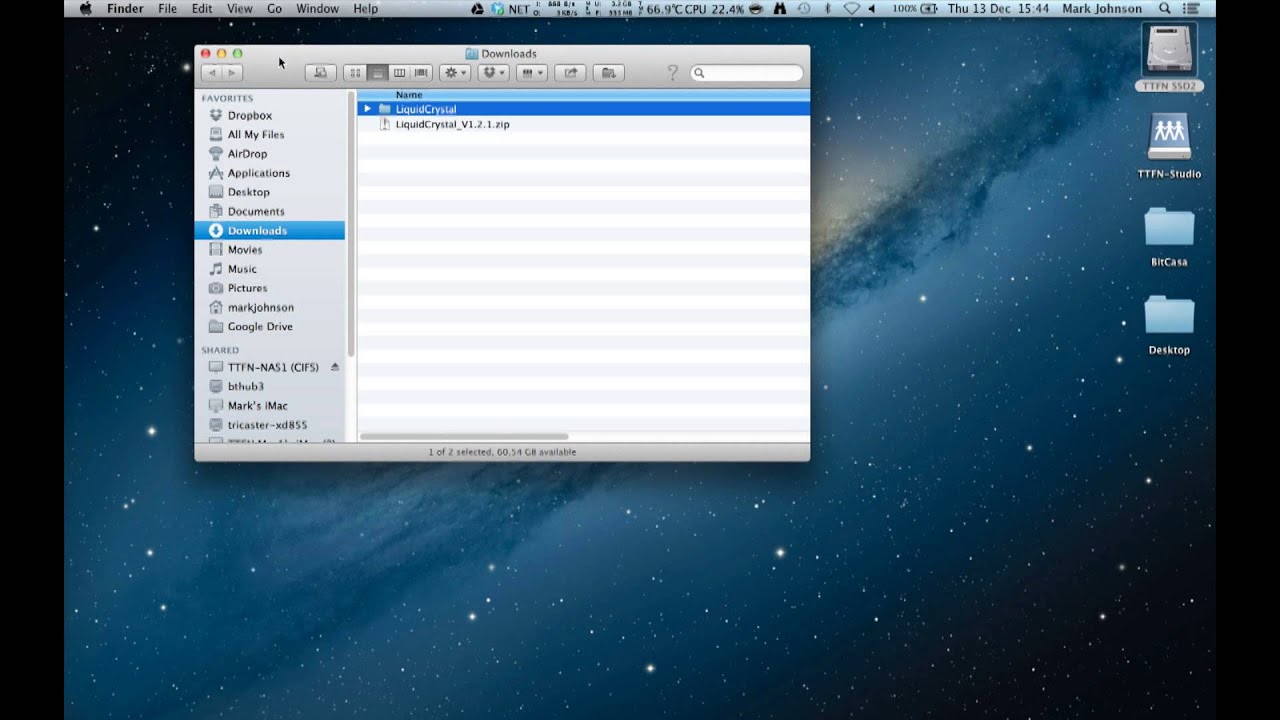Expand the LiquidCrystal folder disclosure triangle
The width and height of the screenshot is (1280, 720).
pyautogui.click(x=368, y=108)
